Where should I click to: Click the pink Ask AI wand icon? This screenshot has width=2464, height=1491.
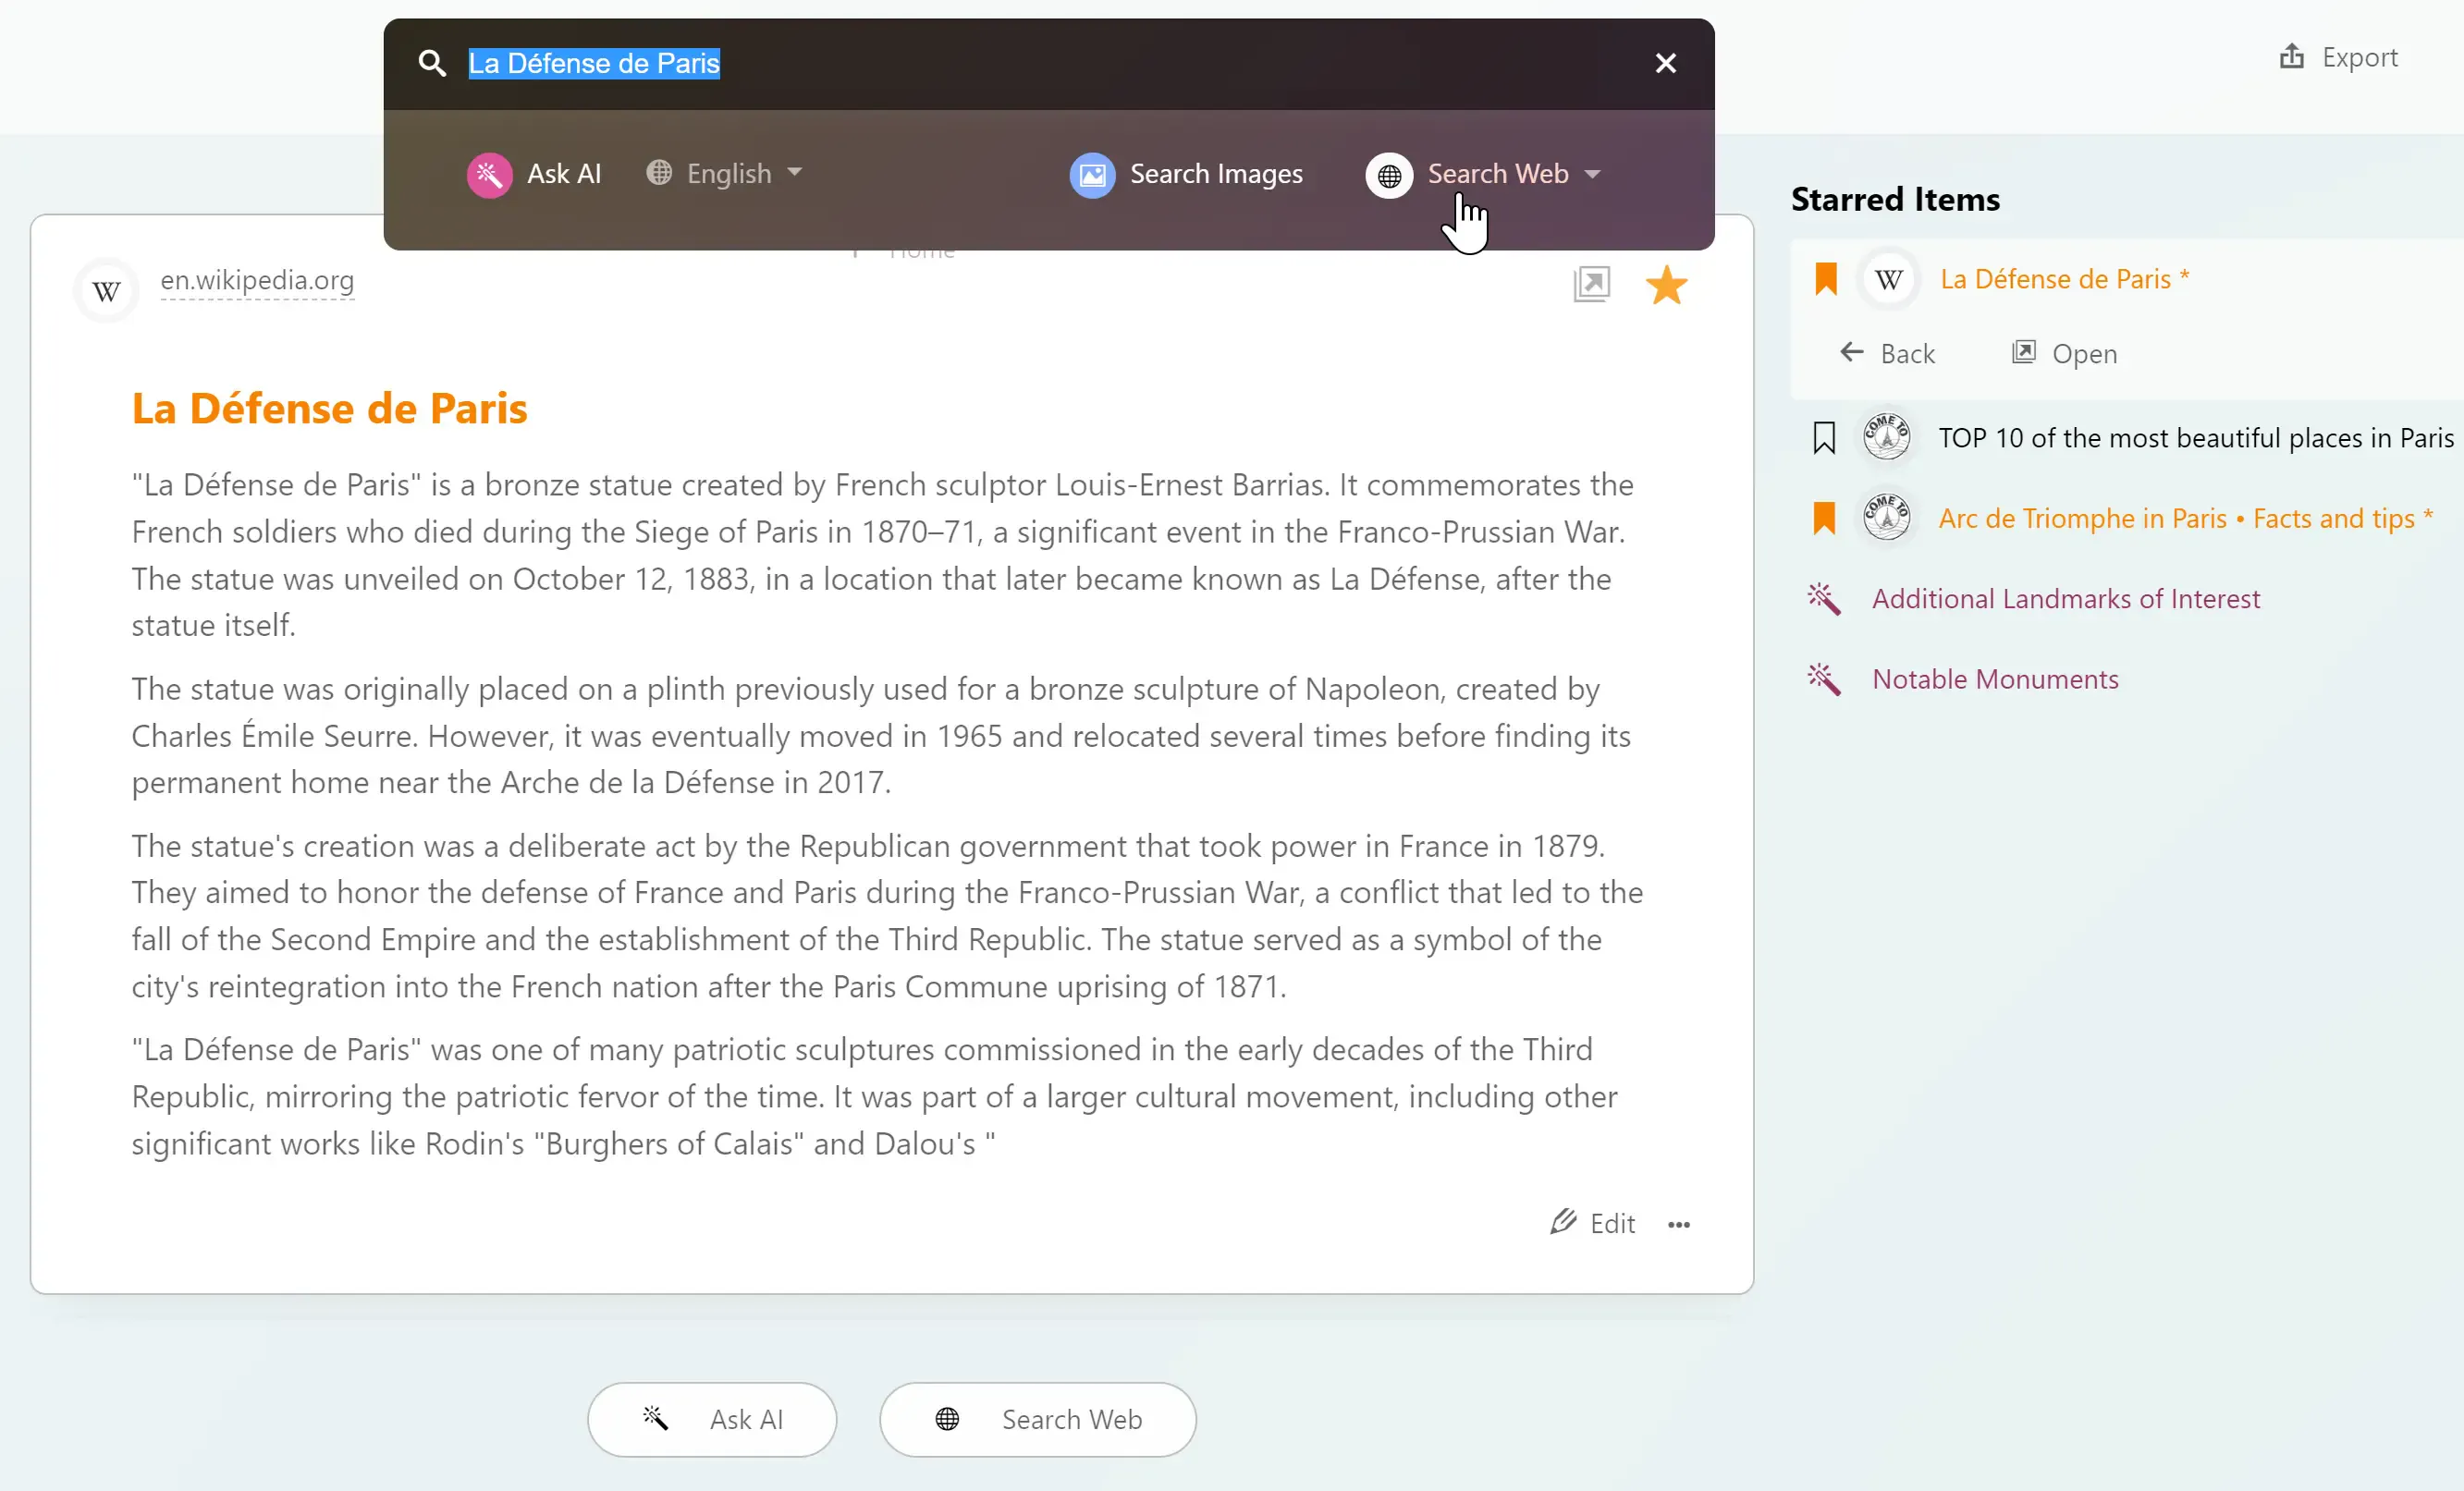[489, 175]
